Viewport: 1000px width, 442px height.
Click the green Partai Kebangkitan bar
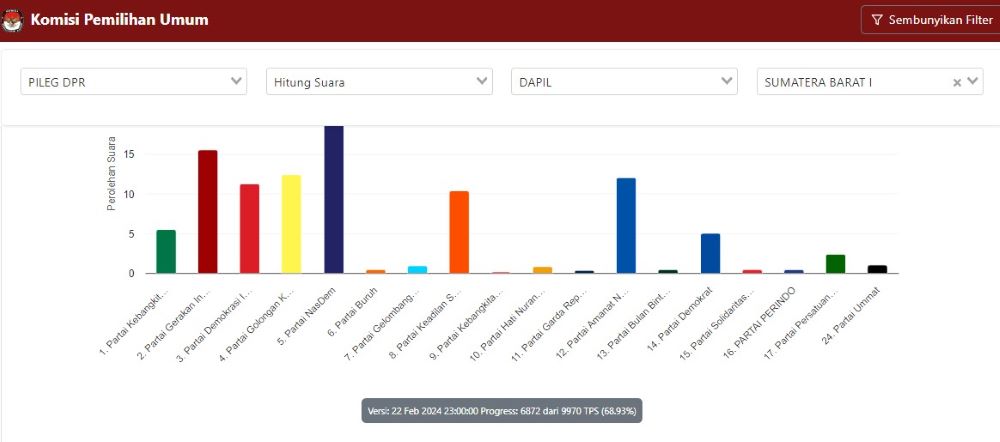tap(166, 251)
